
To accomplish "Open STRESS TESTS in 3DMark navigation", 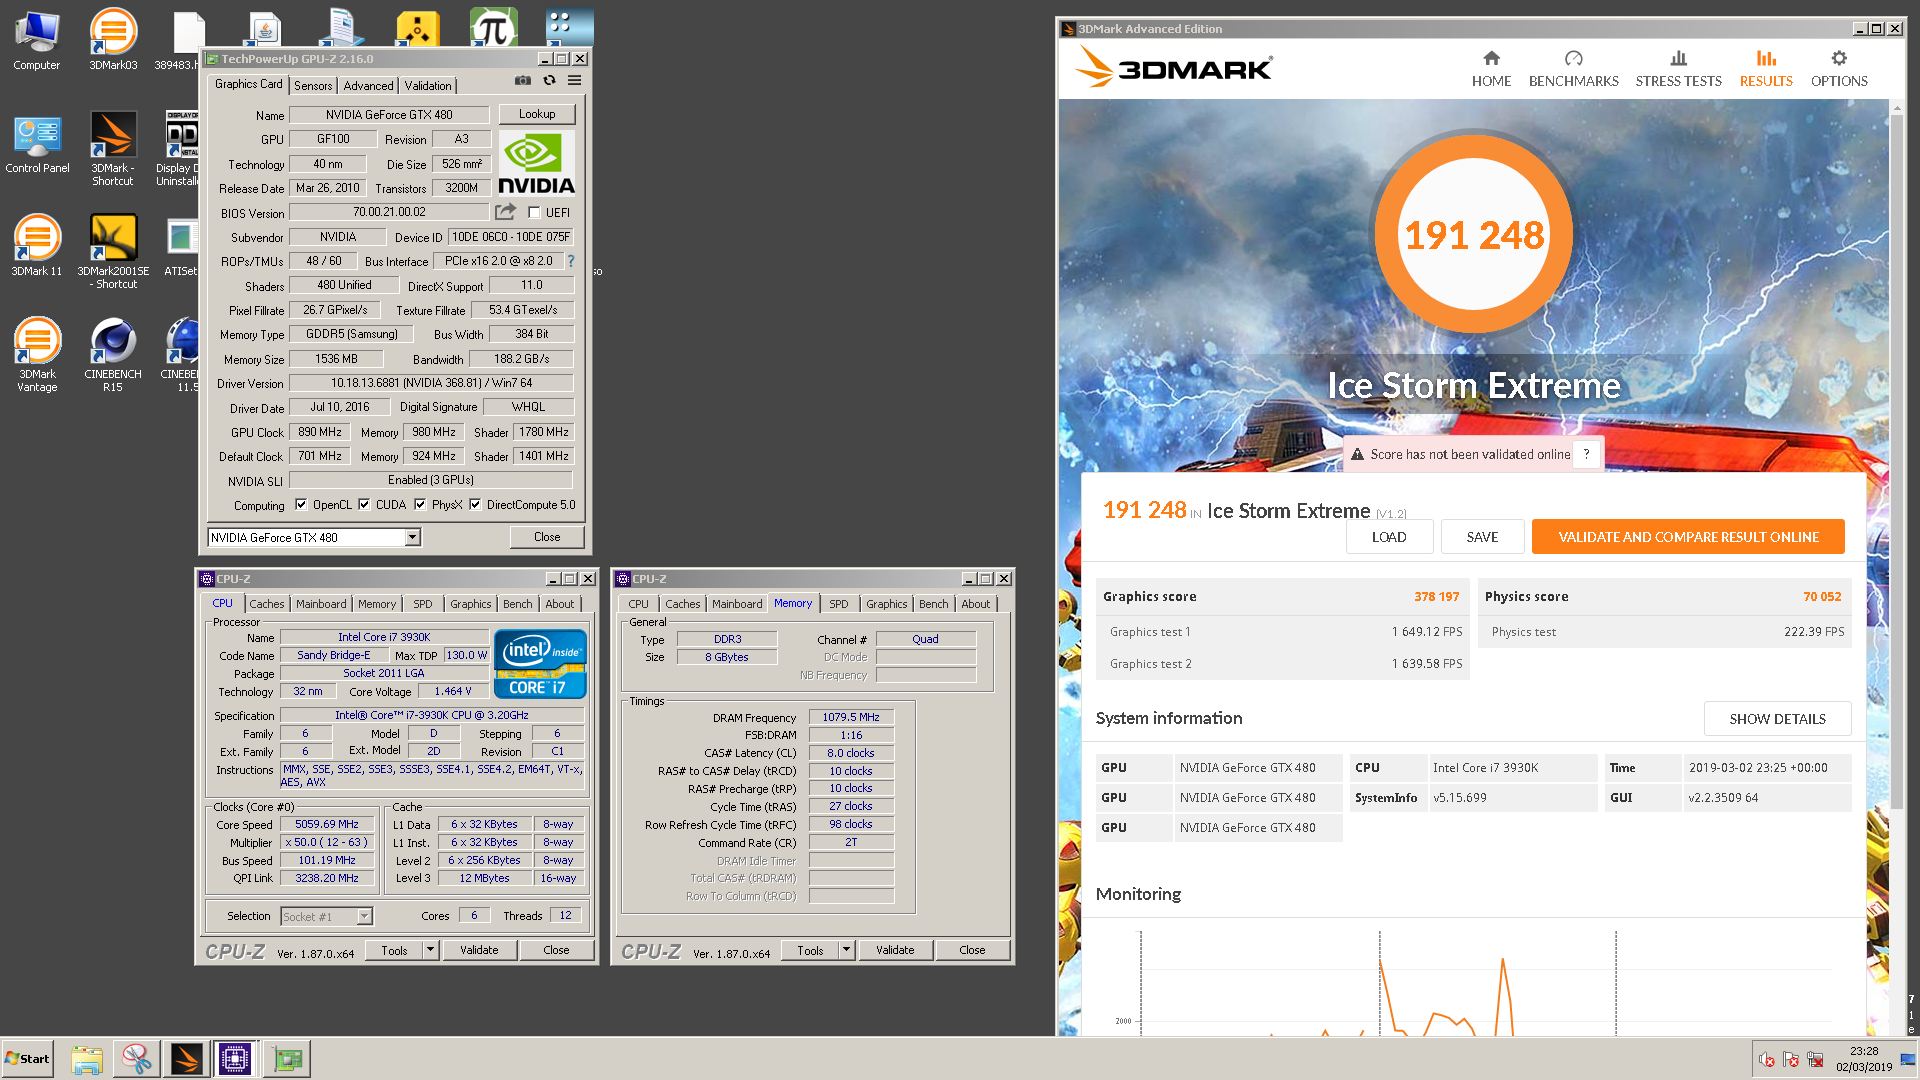I will (1678, 69).
